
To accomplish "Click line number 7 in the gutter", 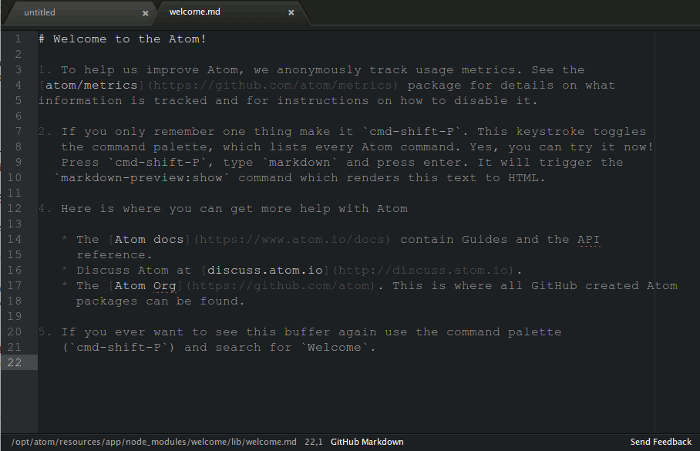I will click(18, 131).
